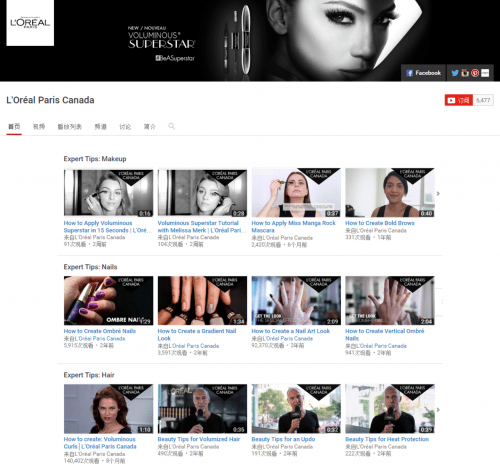Viewport: 500px width, 472px height.
Task: Show next videos in Nails row
Action: [x=442, y=302]
